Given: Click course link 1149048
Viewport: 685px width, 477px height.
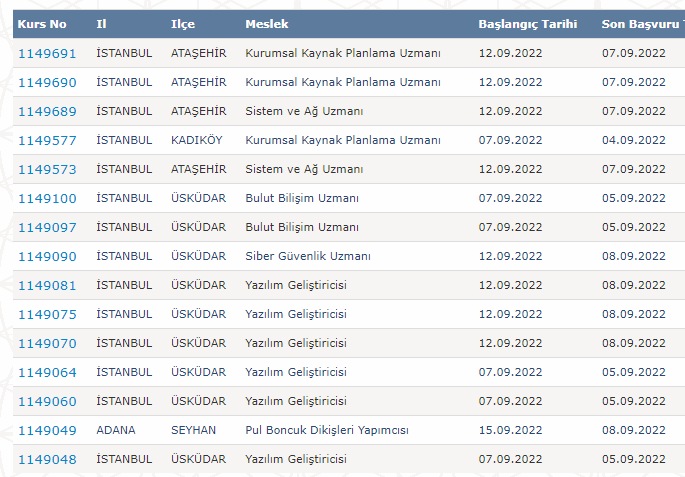Looking at the screenshot, I should (x=47, y=459).
